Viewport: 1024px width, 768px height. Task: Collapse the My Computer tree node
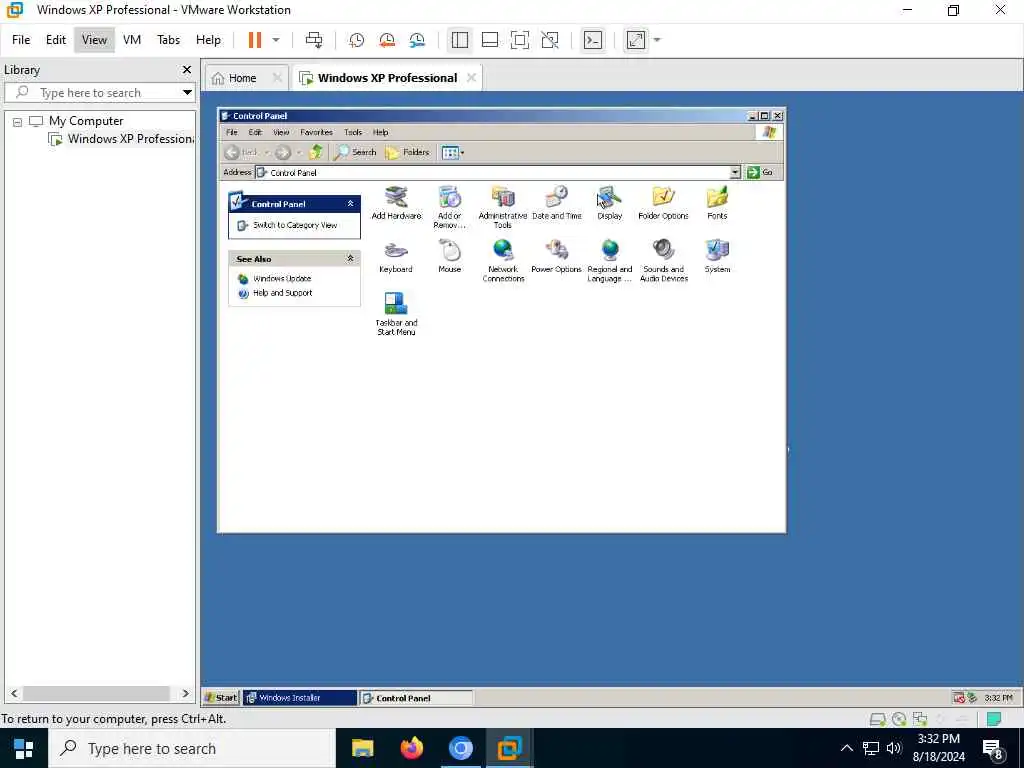click(x=18, y=122)
